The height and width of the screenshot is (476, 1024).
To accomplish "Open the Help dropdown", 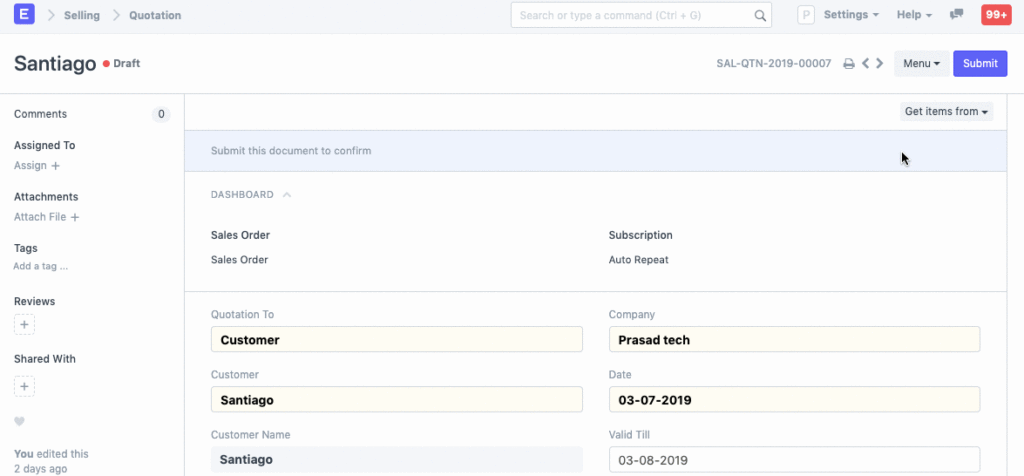I will 914,16.
